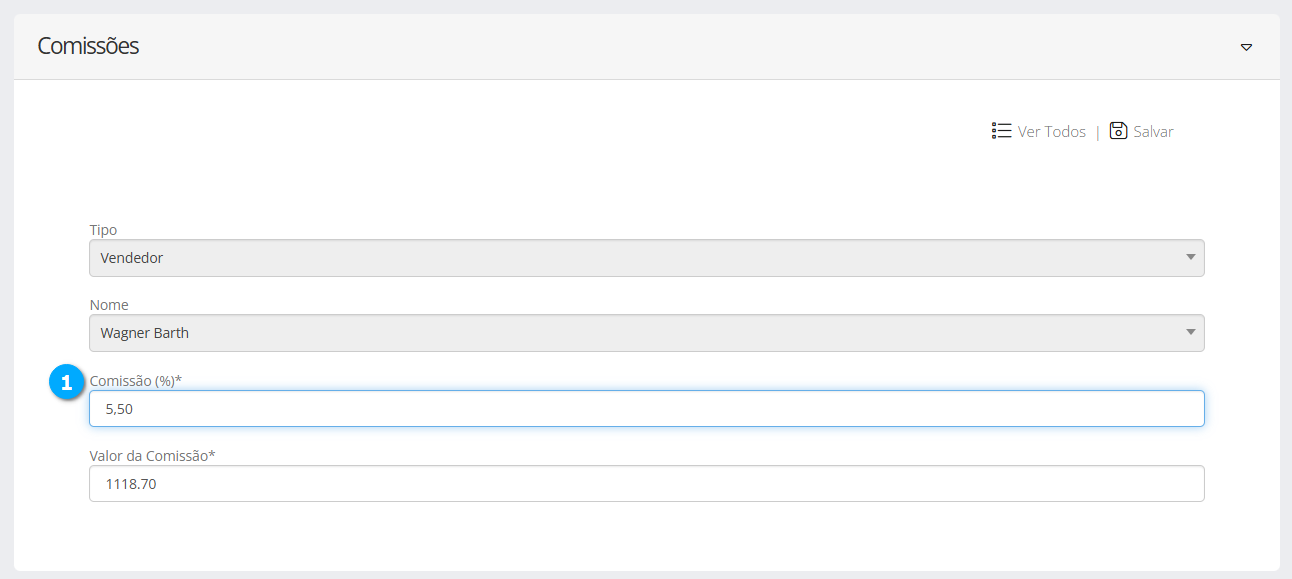Click the blue step 1 badge
This screenshot has width=1292, height=579.
pyautogui.click(x=67, y=383)
